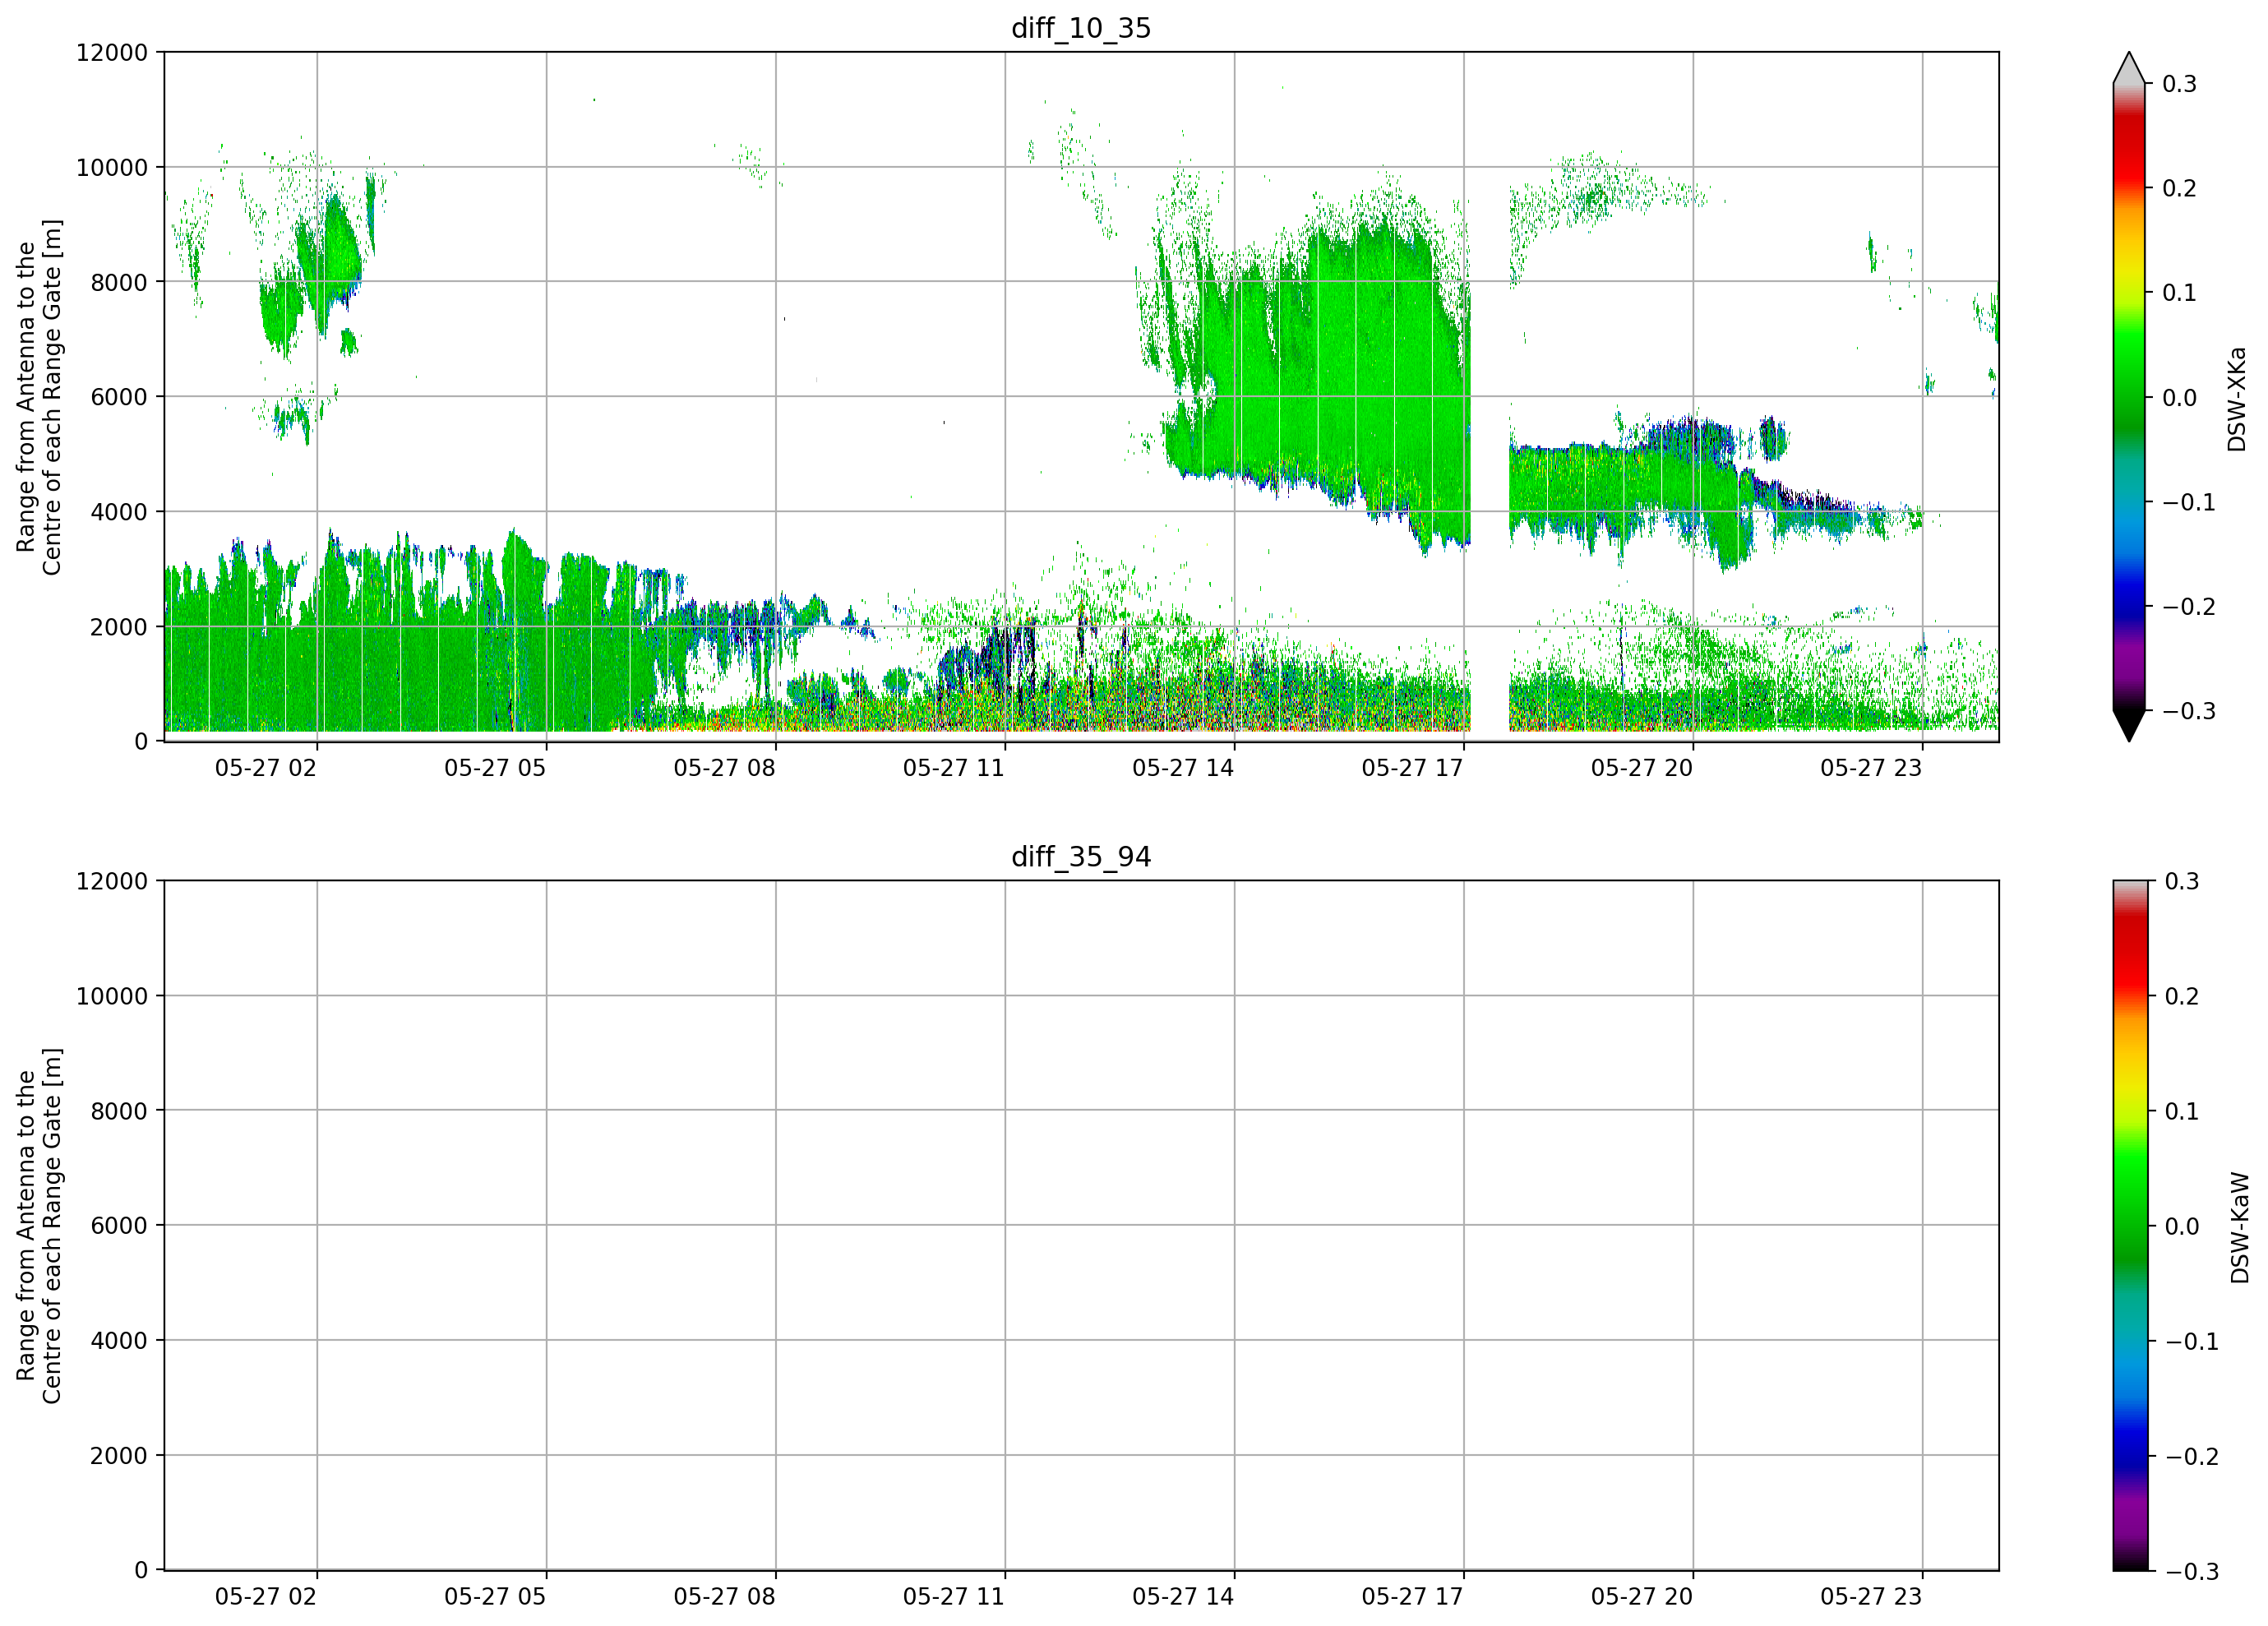Click the 05-27 14 x-tick under diff_10_35
The image size is (2268, 1626).
coord(1183,768)
